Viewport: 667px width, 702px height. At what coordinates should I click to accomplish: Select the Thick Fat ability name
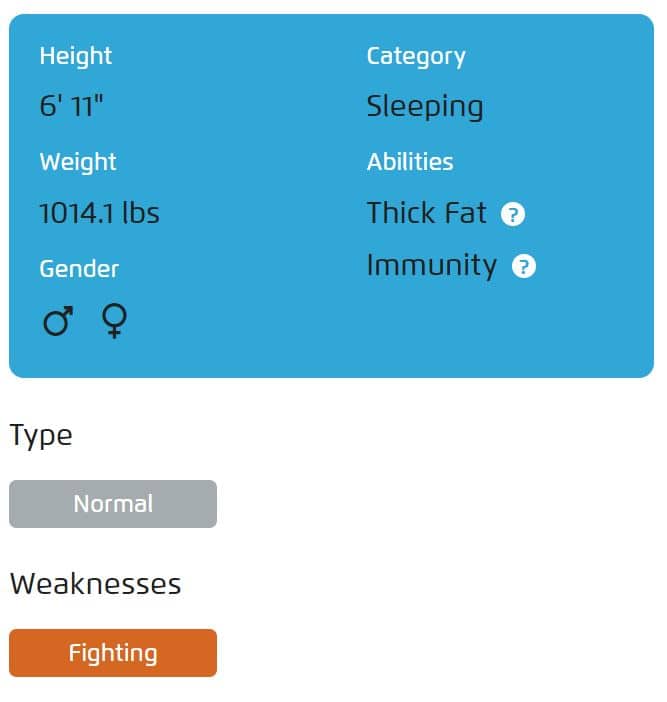tap(427, 213)
